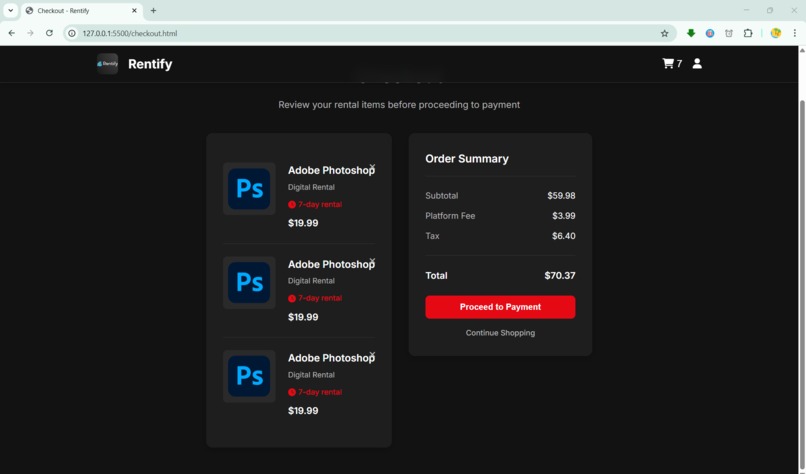Remove the second Adobe Photoshop item

372,261
